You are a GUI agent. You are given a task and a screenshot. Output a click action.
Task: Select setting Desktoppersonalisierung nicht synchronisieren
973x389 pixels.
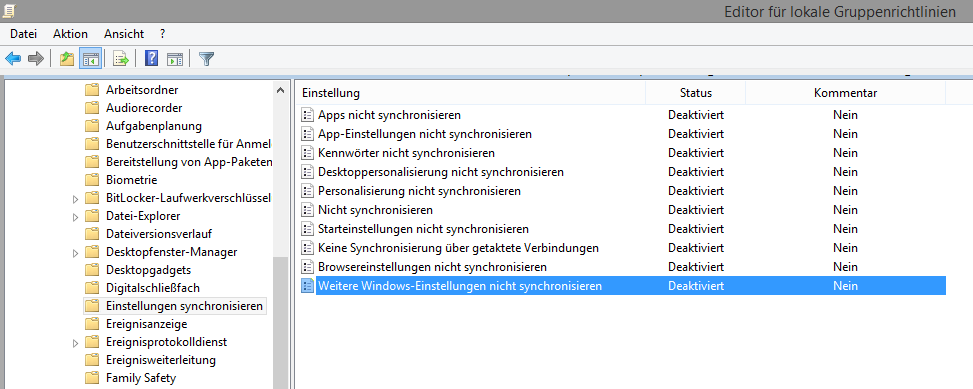point(441,172)
